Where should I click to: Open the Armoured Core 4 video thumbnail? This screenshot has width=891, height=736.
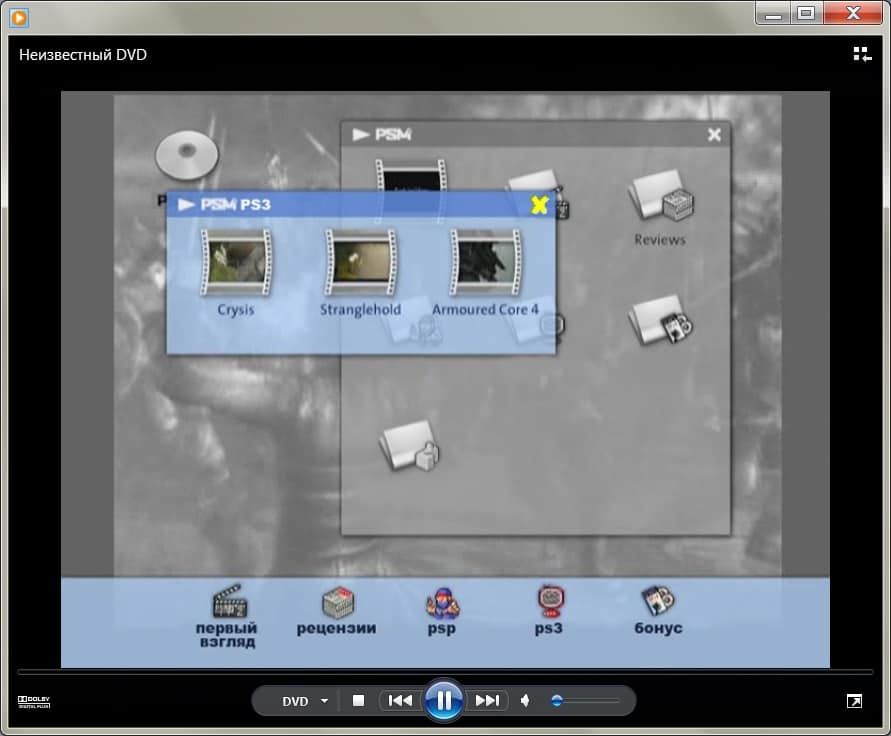tap(485, 262)
